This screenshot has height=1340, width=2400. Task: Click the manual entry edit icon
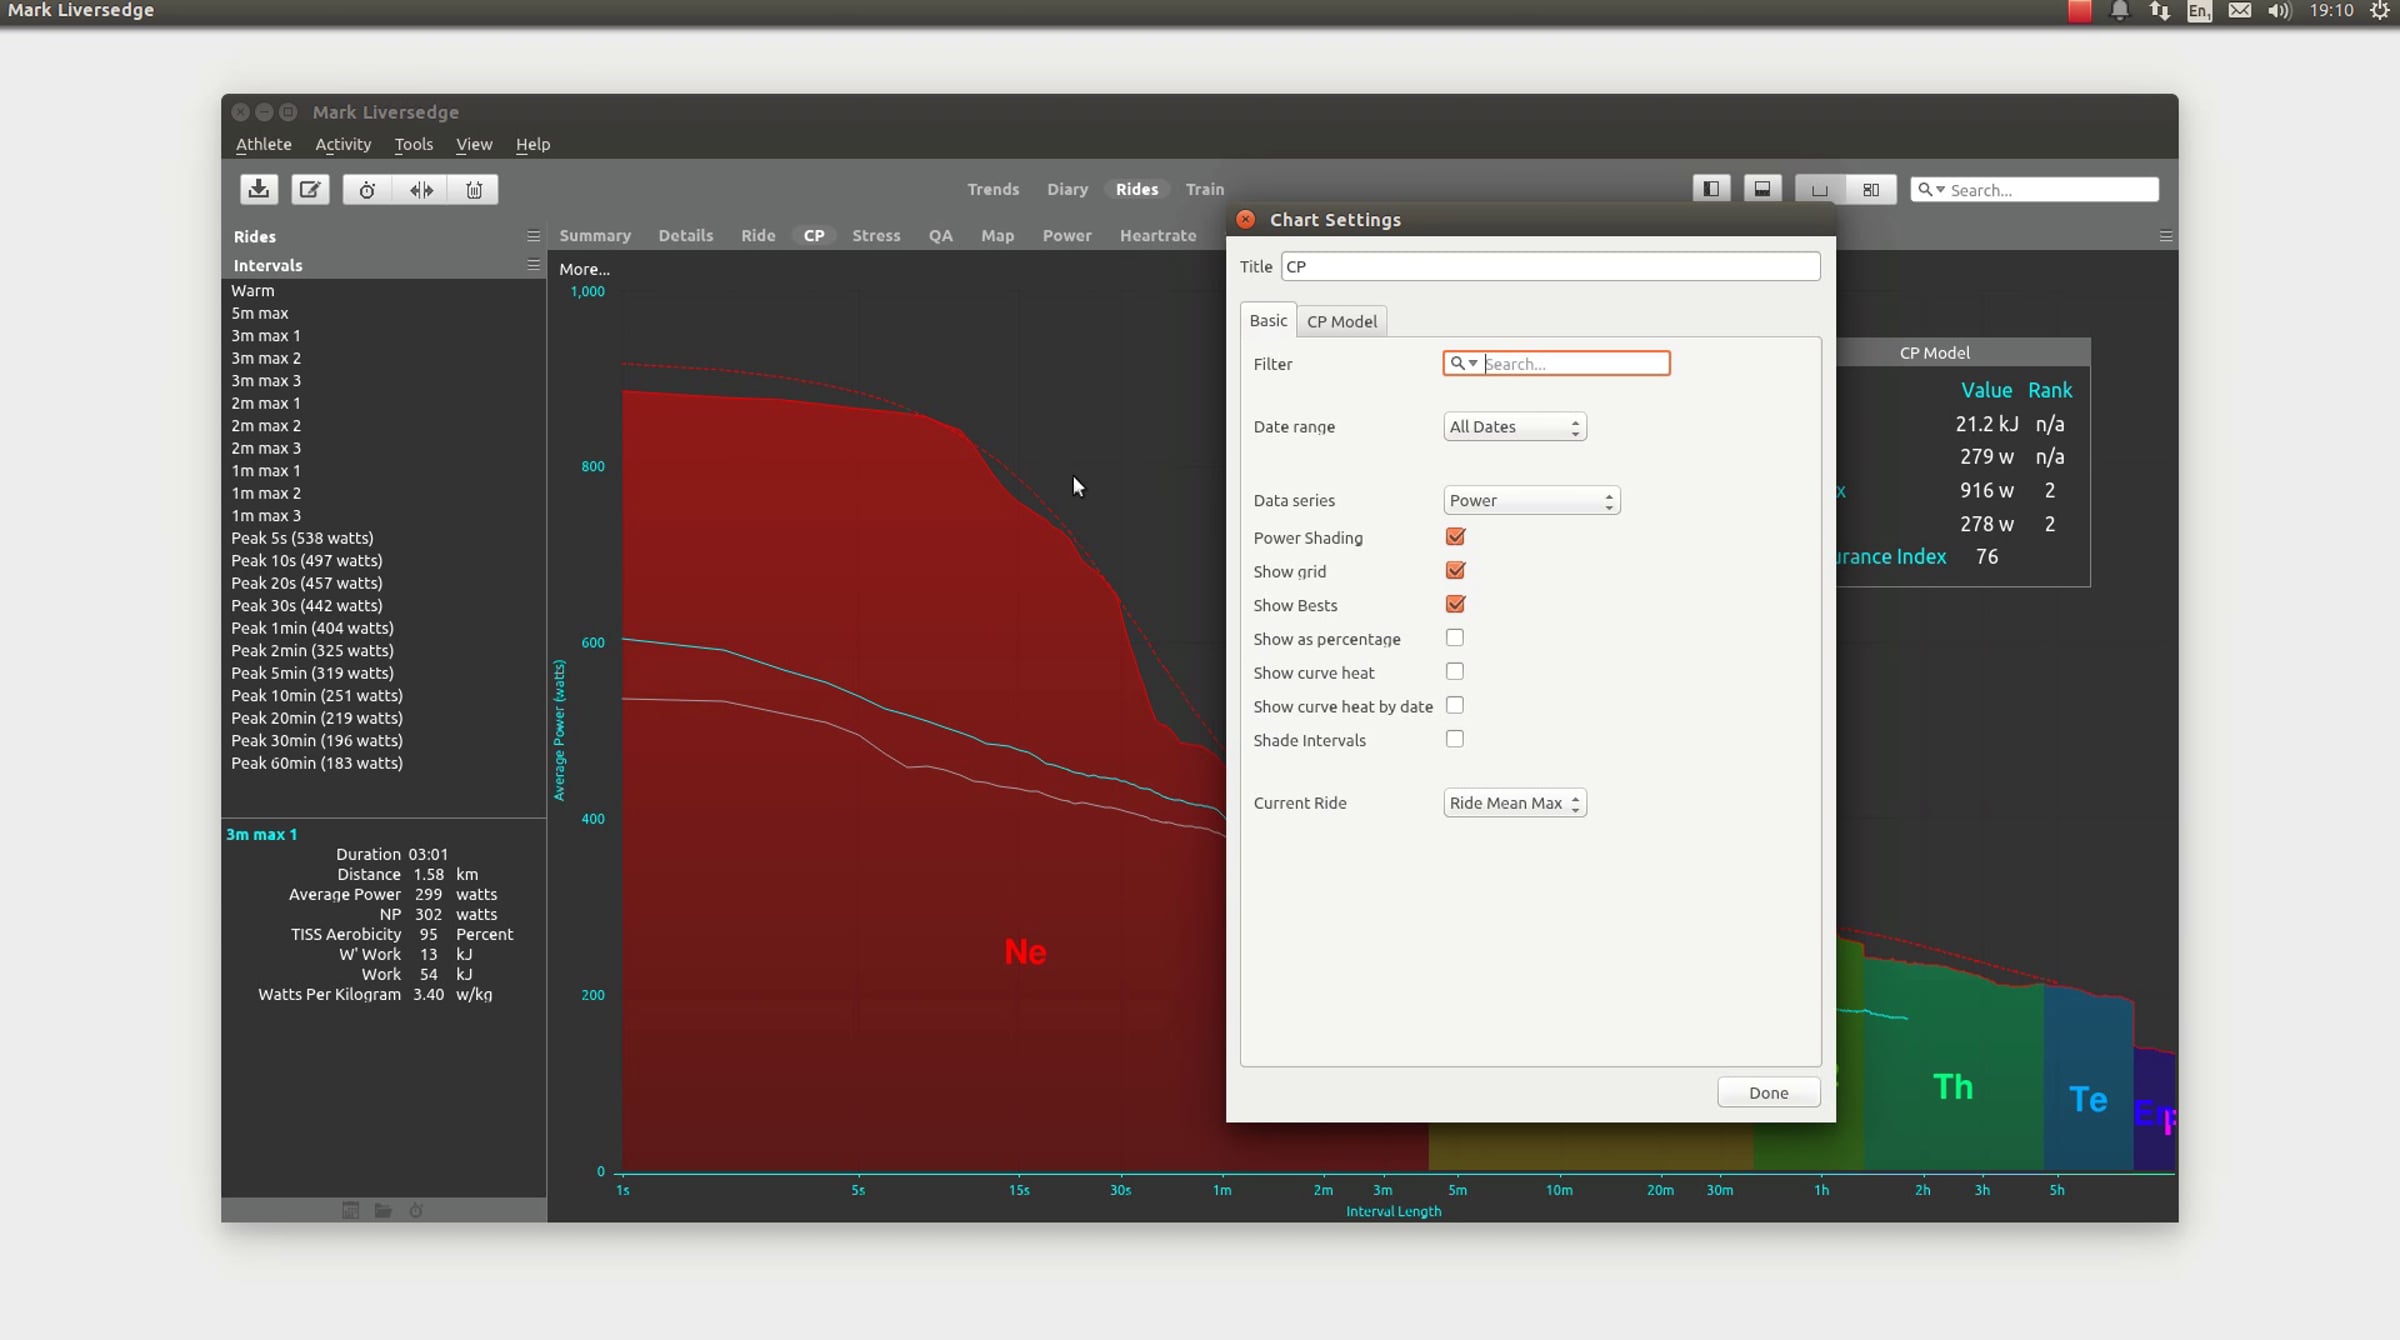click(x=310, y=189)
